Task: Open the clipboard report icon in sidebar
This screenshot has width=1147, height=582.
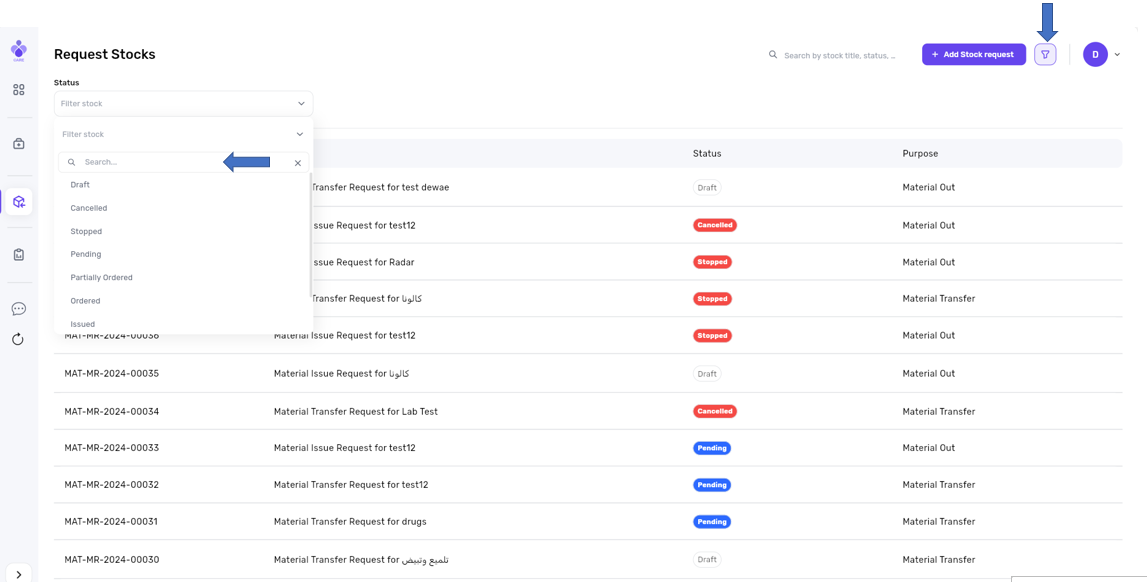Action: coord(19,255)
